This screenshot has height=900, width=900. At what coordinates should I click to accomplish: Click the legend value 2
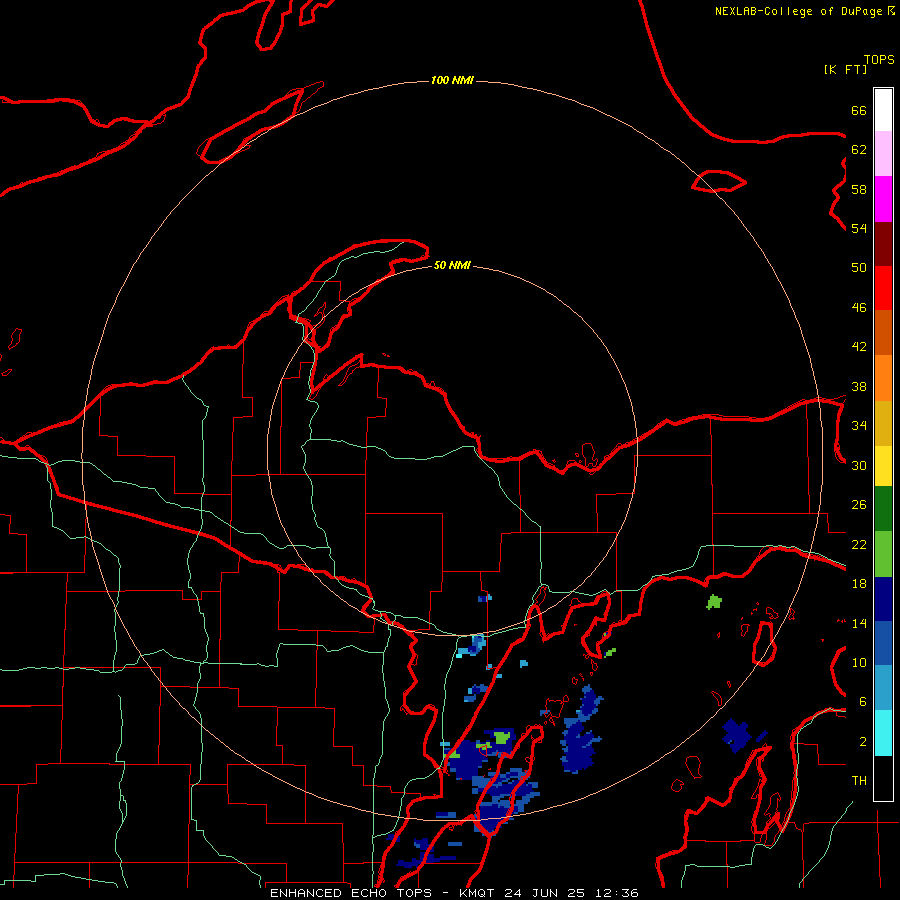click(x=863, y=742)
